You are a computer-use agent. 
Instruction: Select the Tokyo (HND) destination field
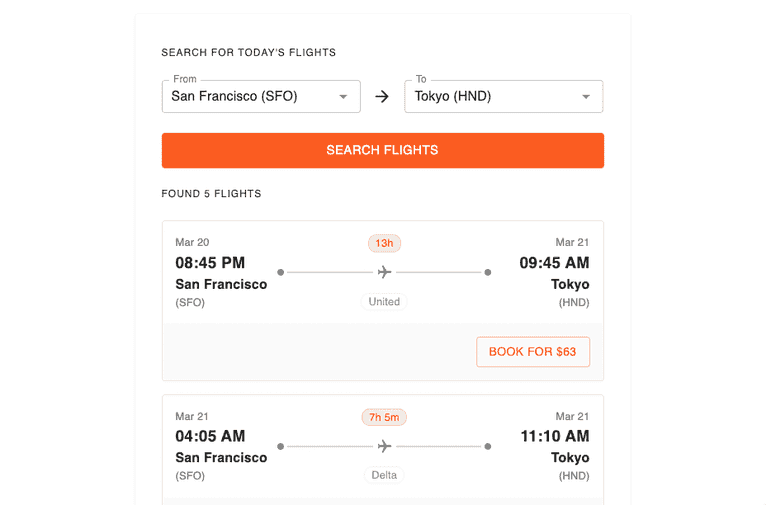point(490,97)
